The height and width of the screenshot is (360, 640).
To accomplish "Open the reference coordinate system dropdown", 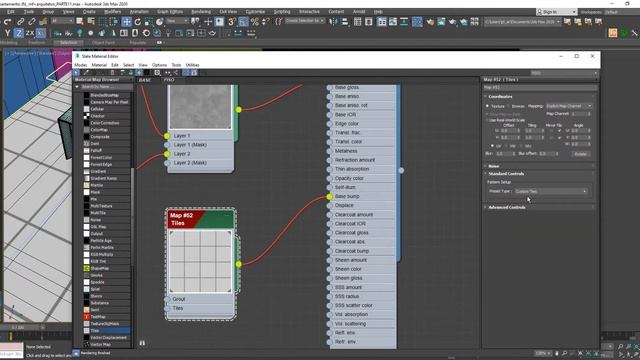I will point(177,21).
